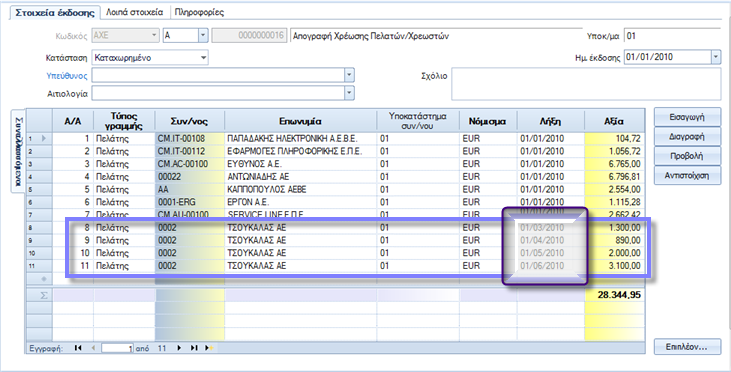Click value cell 1.056,72
Screen dimensions: 731x372
[614, 151]
